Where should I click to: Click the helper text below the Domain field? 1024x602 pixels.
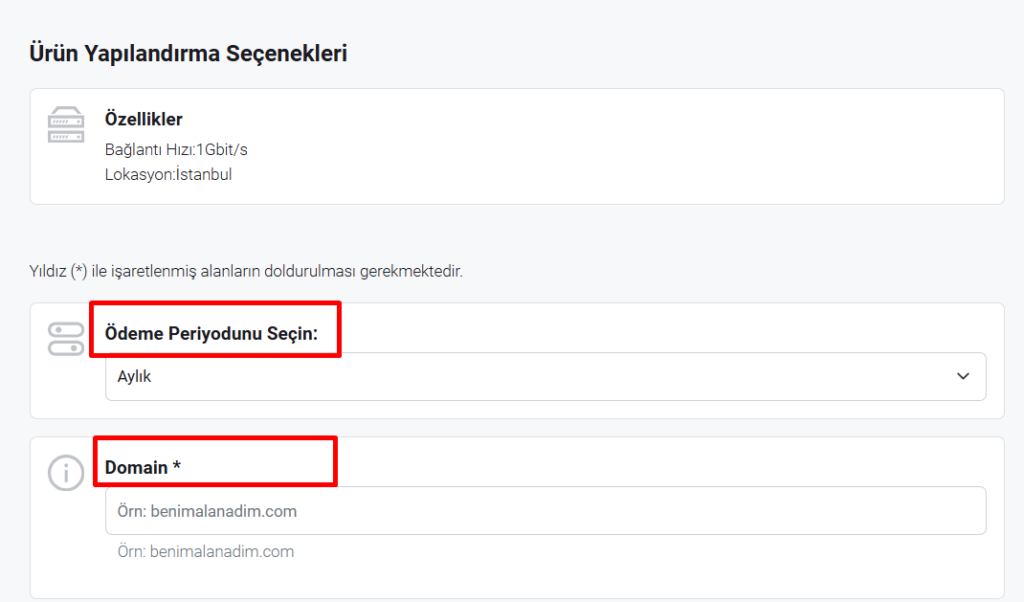pos(206,552)
